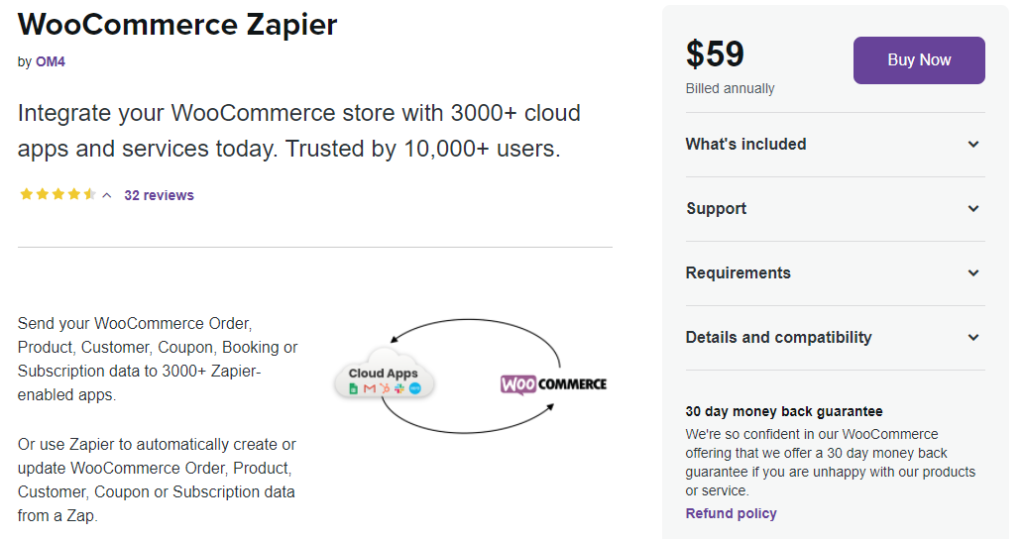Expand the Requirements section
Viewport: 1024px width, 539px height.
(835, 273)
